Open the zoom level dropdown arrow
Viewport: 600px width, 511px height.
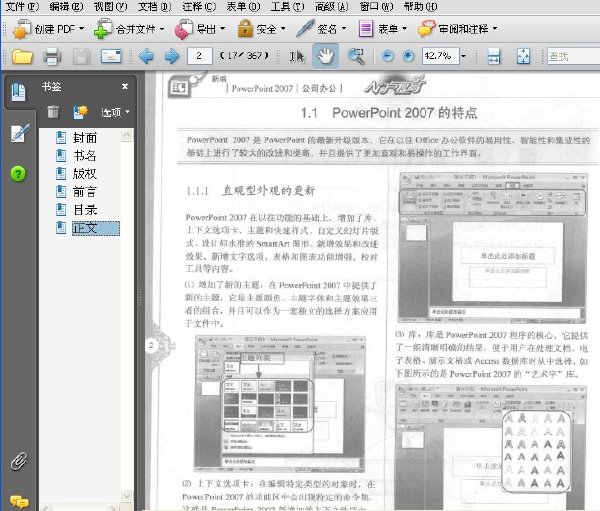pyautogui.click(x=463, y=56)
